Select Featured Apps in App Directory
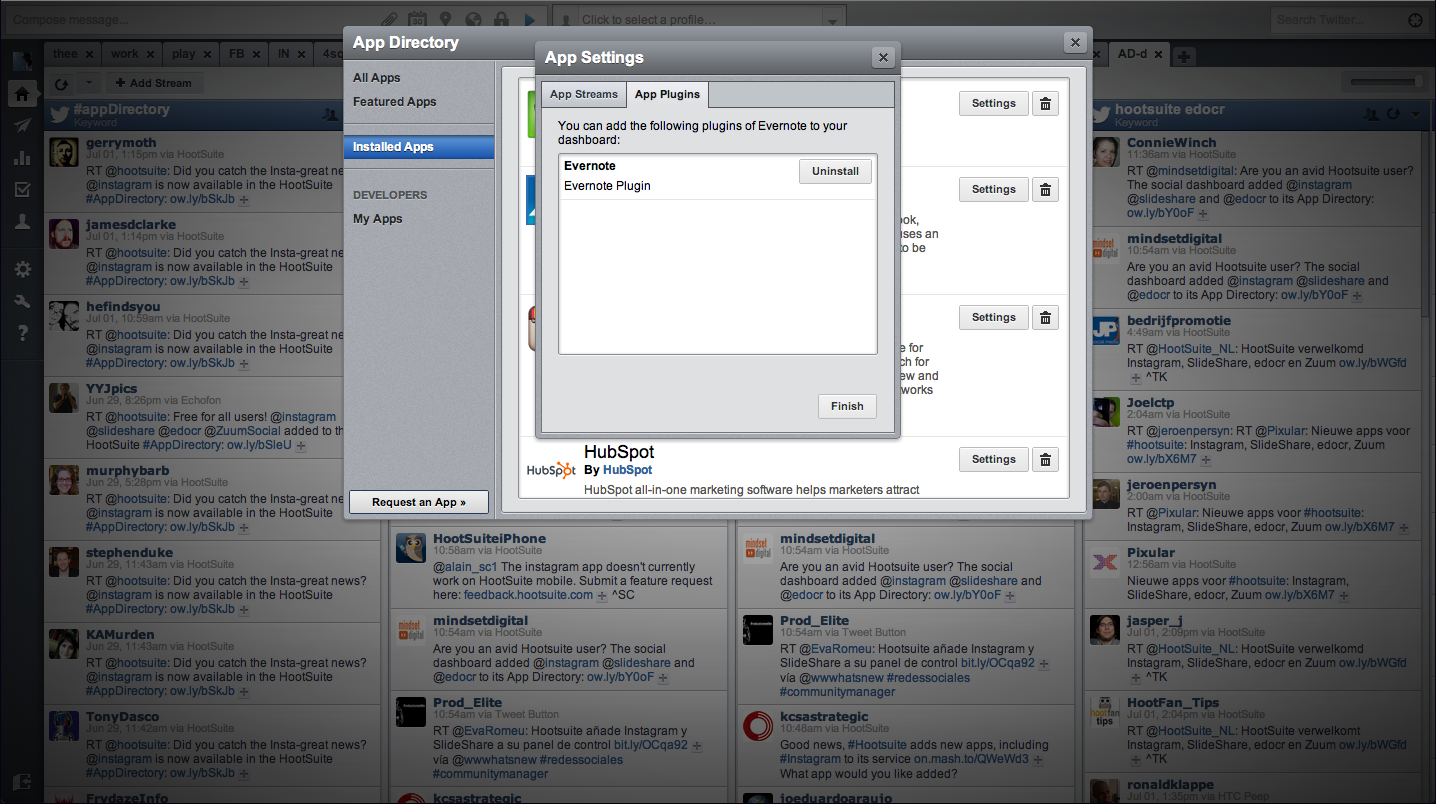Image resolution: width=1436 pixels, height=804 pixels. [395, 102]
